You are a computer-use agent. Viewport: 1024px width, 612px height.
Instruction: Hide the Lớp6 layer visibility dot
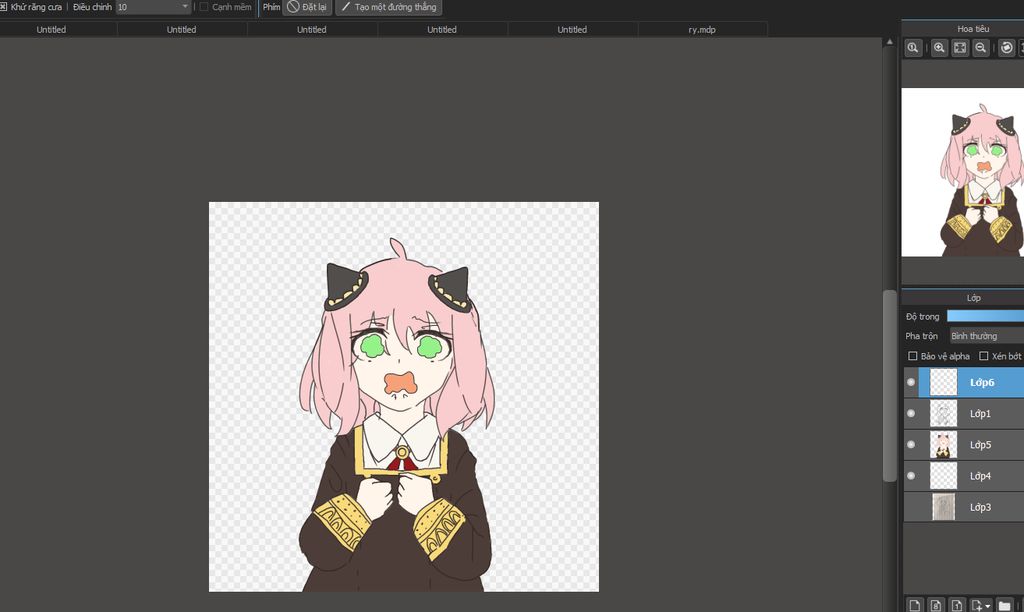(x=911, y=382)
